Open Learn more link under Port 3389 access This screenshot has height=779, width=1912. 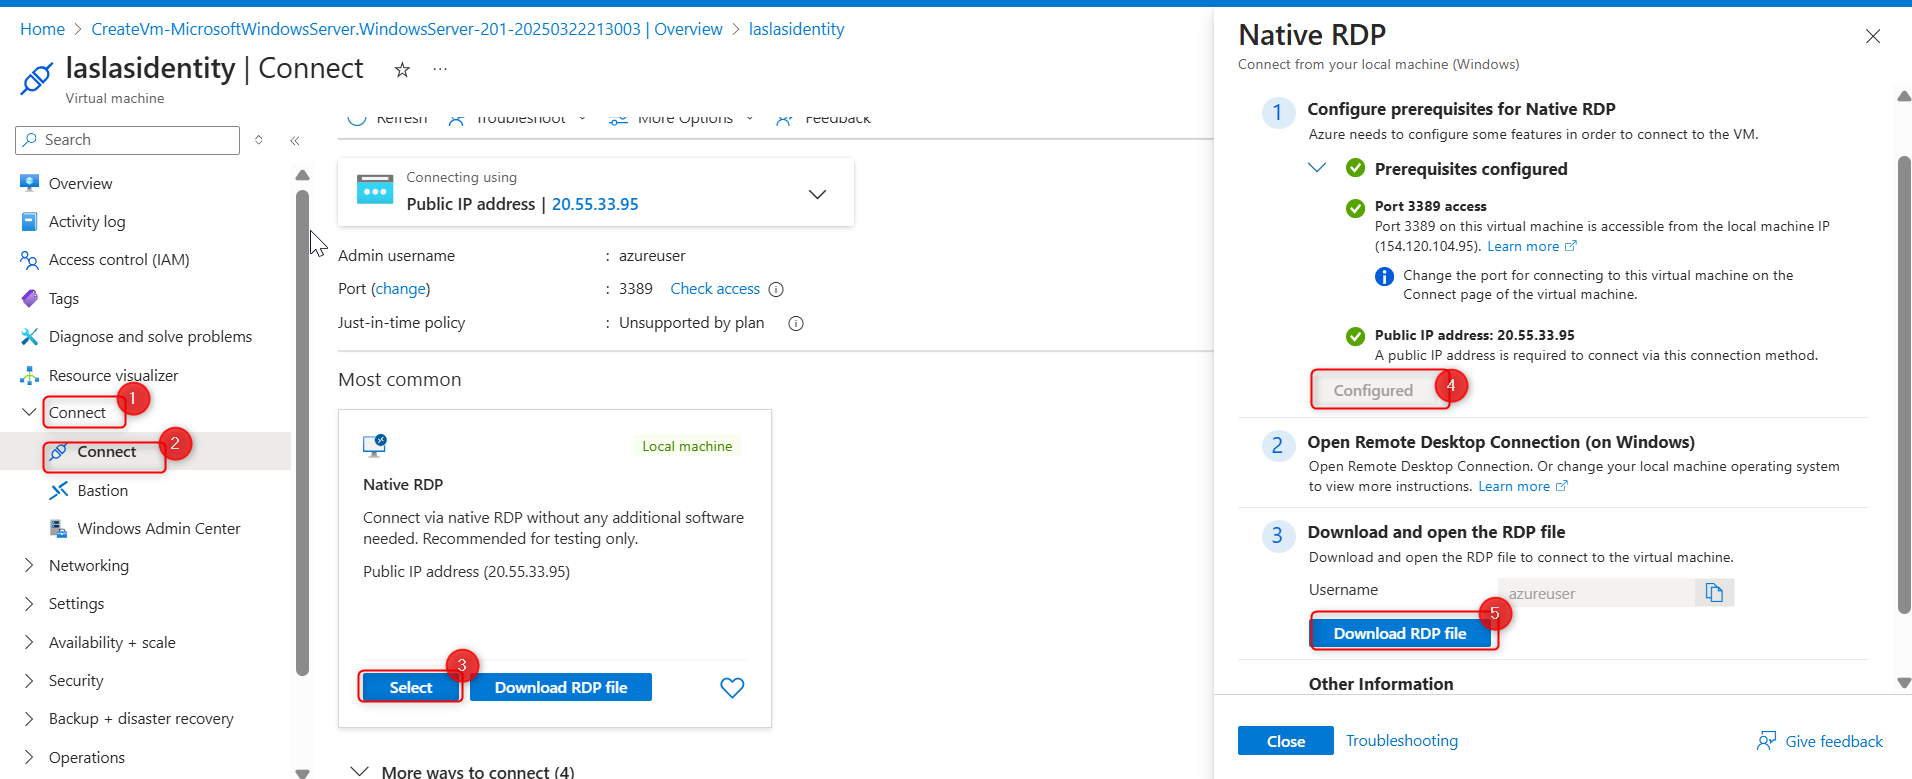pos(1532,246)
